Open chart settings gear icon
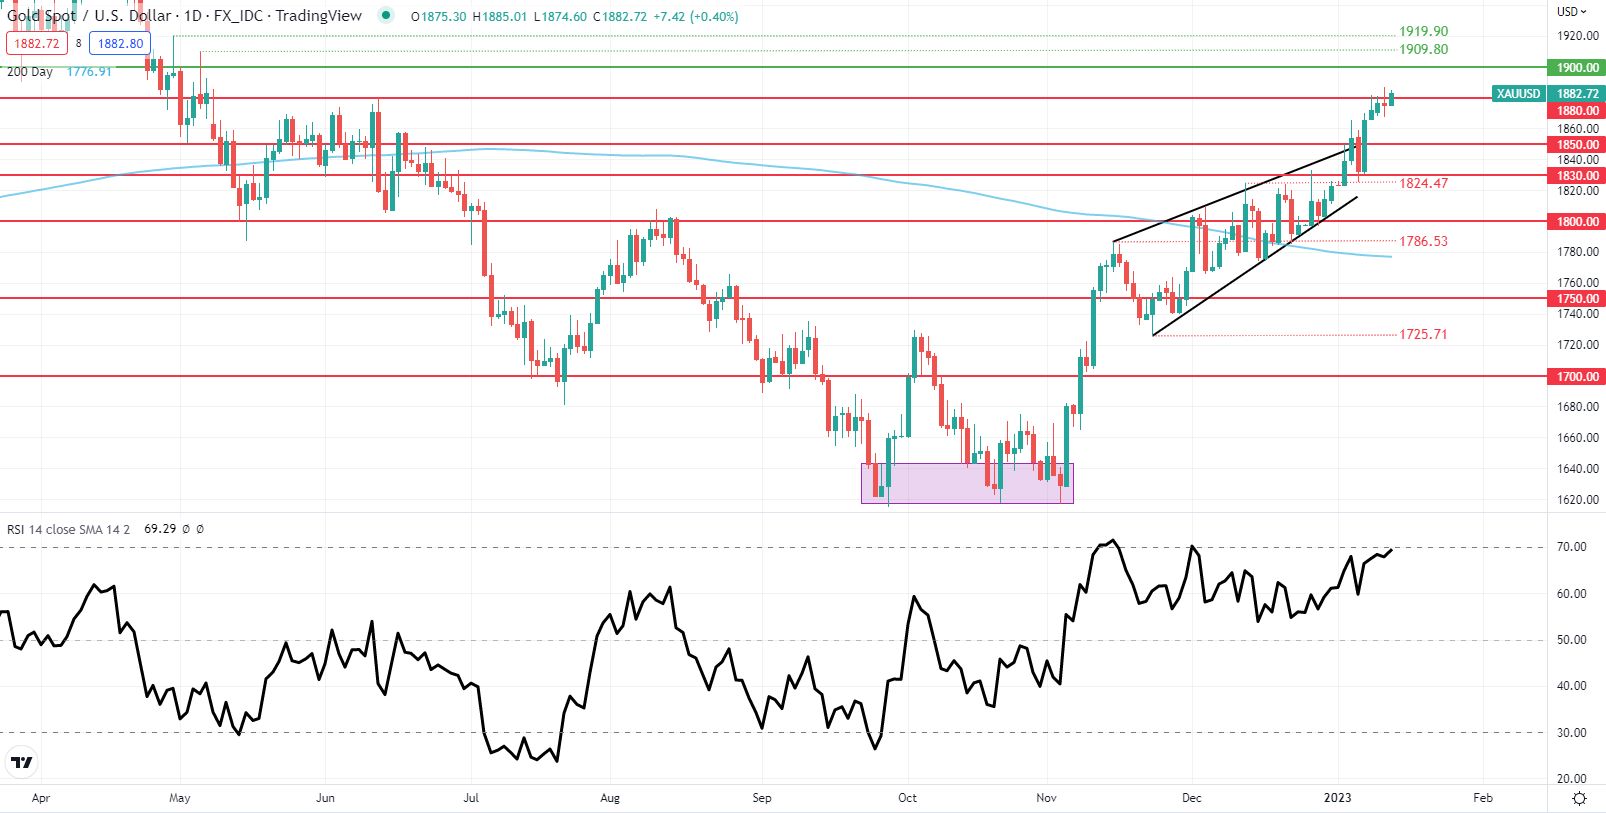The width and height of the screenshot is (1606, 813). [1579, 798]
